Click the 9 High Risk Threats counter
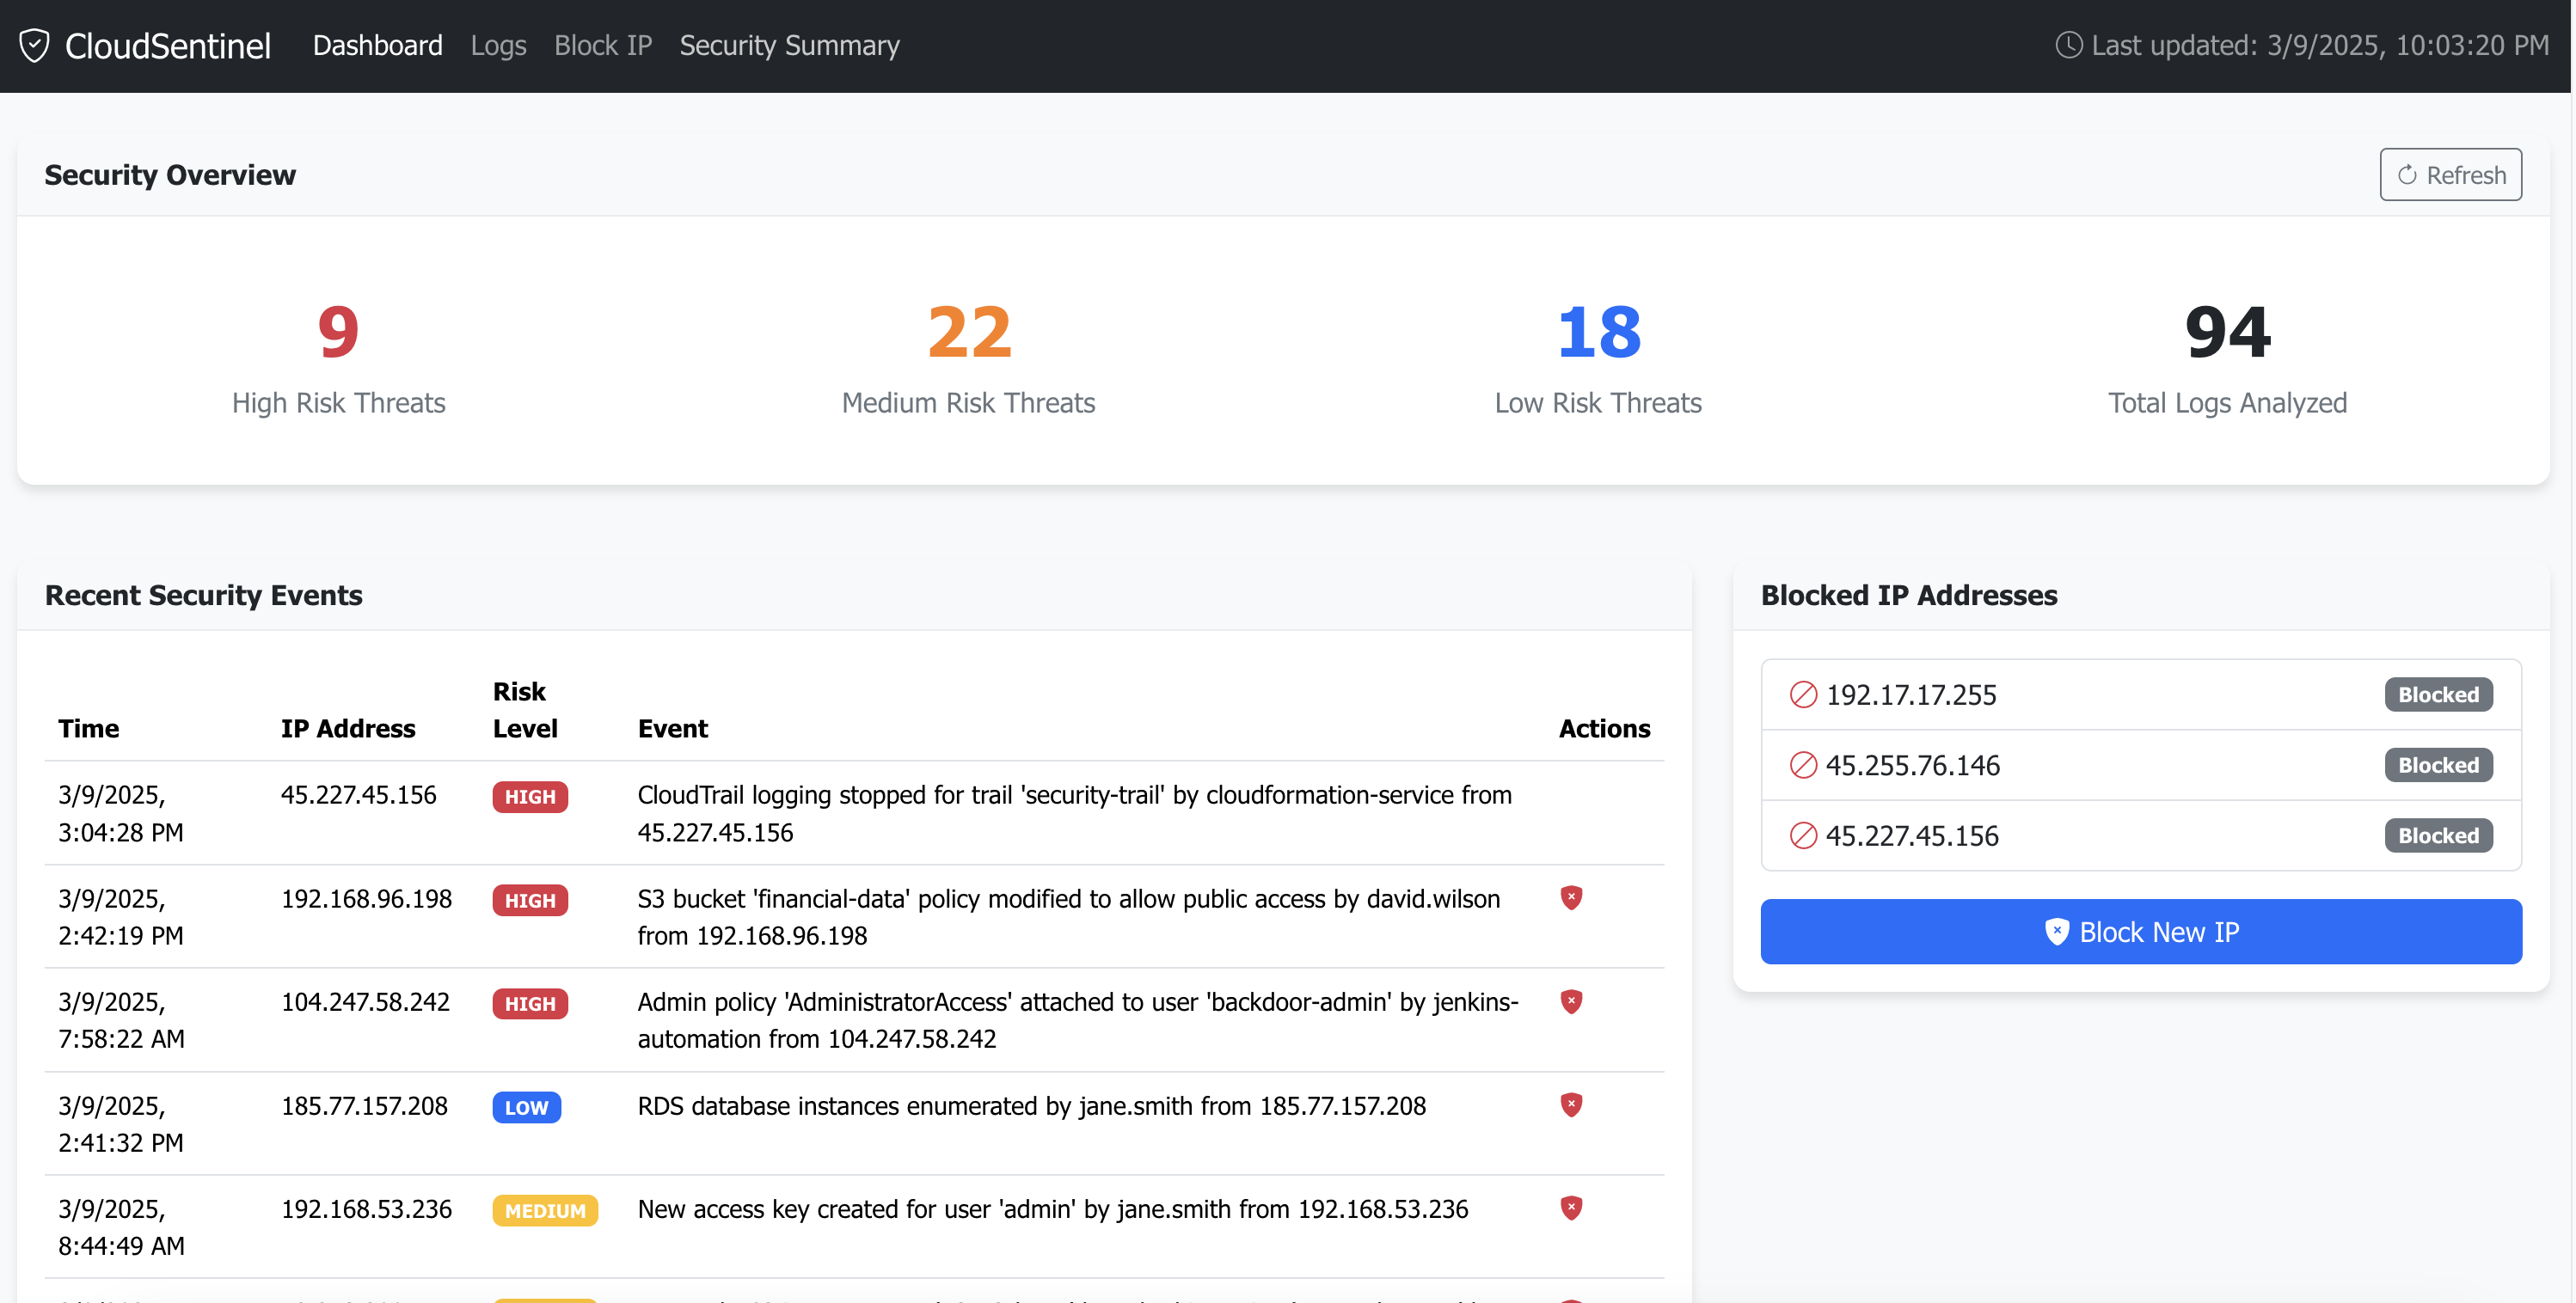2576x1303 pixels. 338,333
